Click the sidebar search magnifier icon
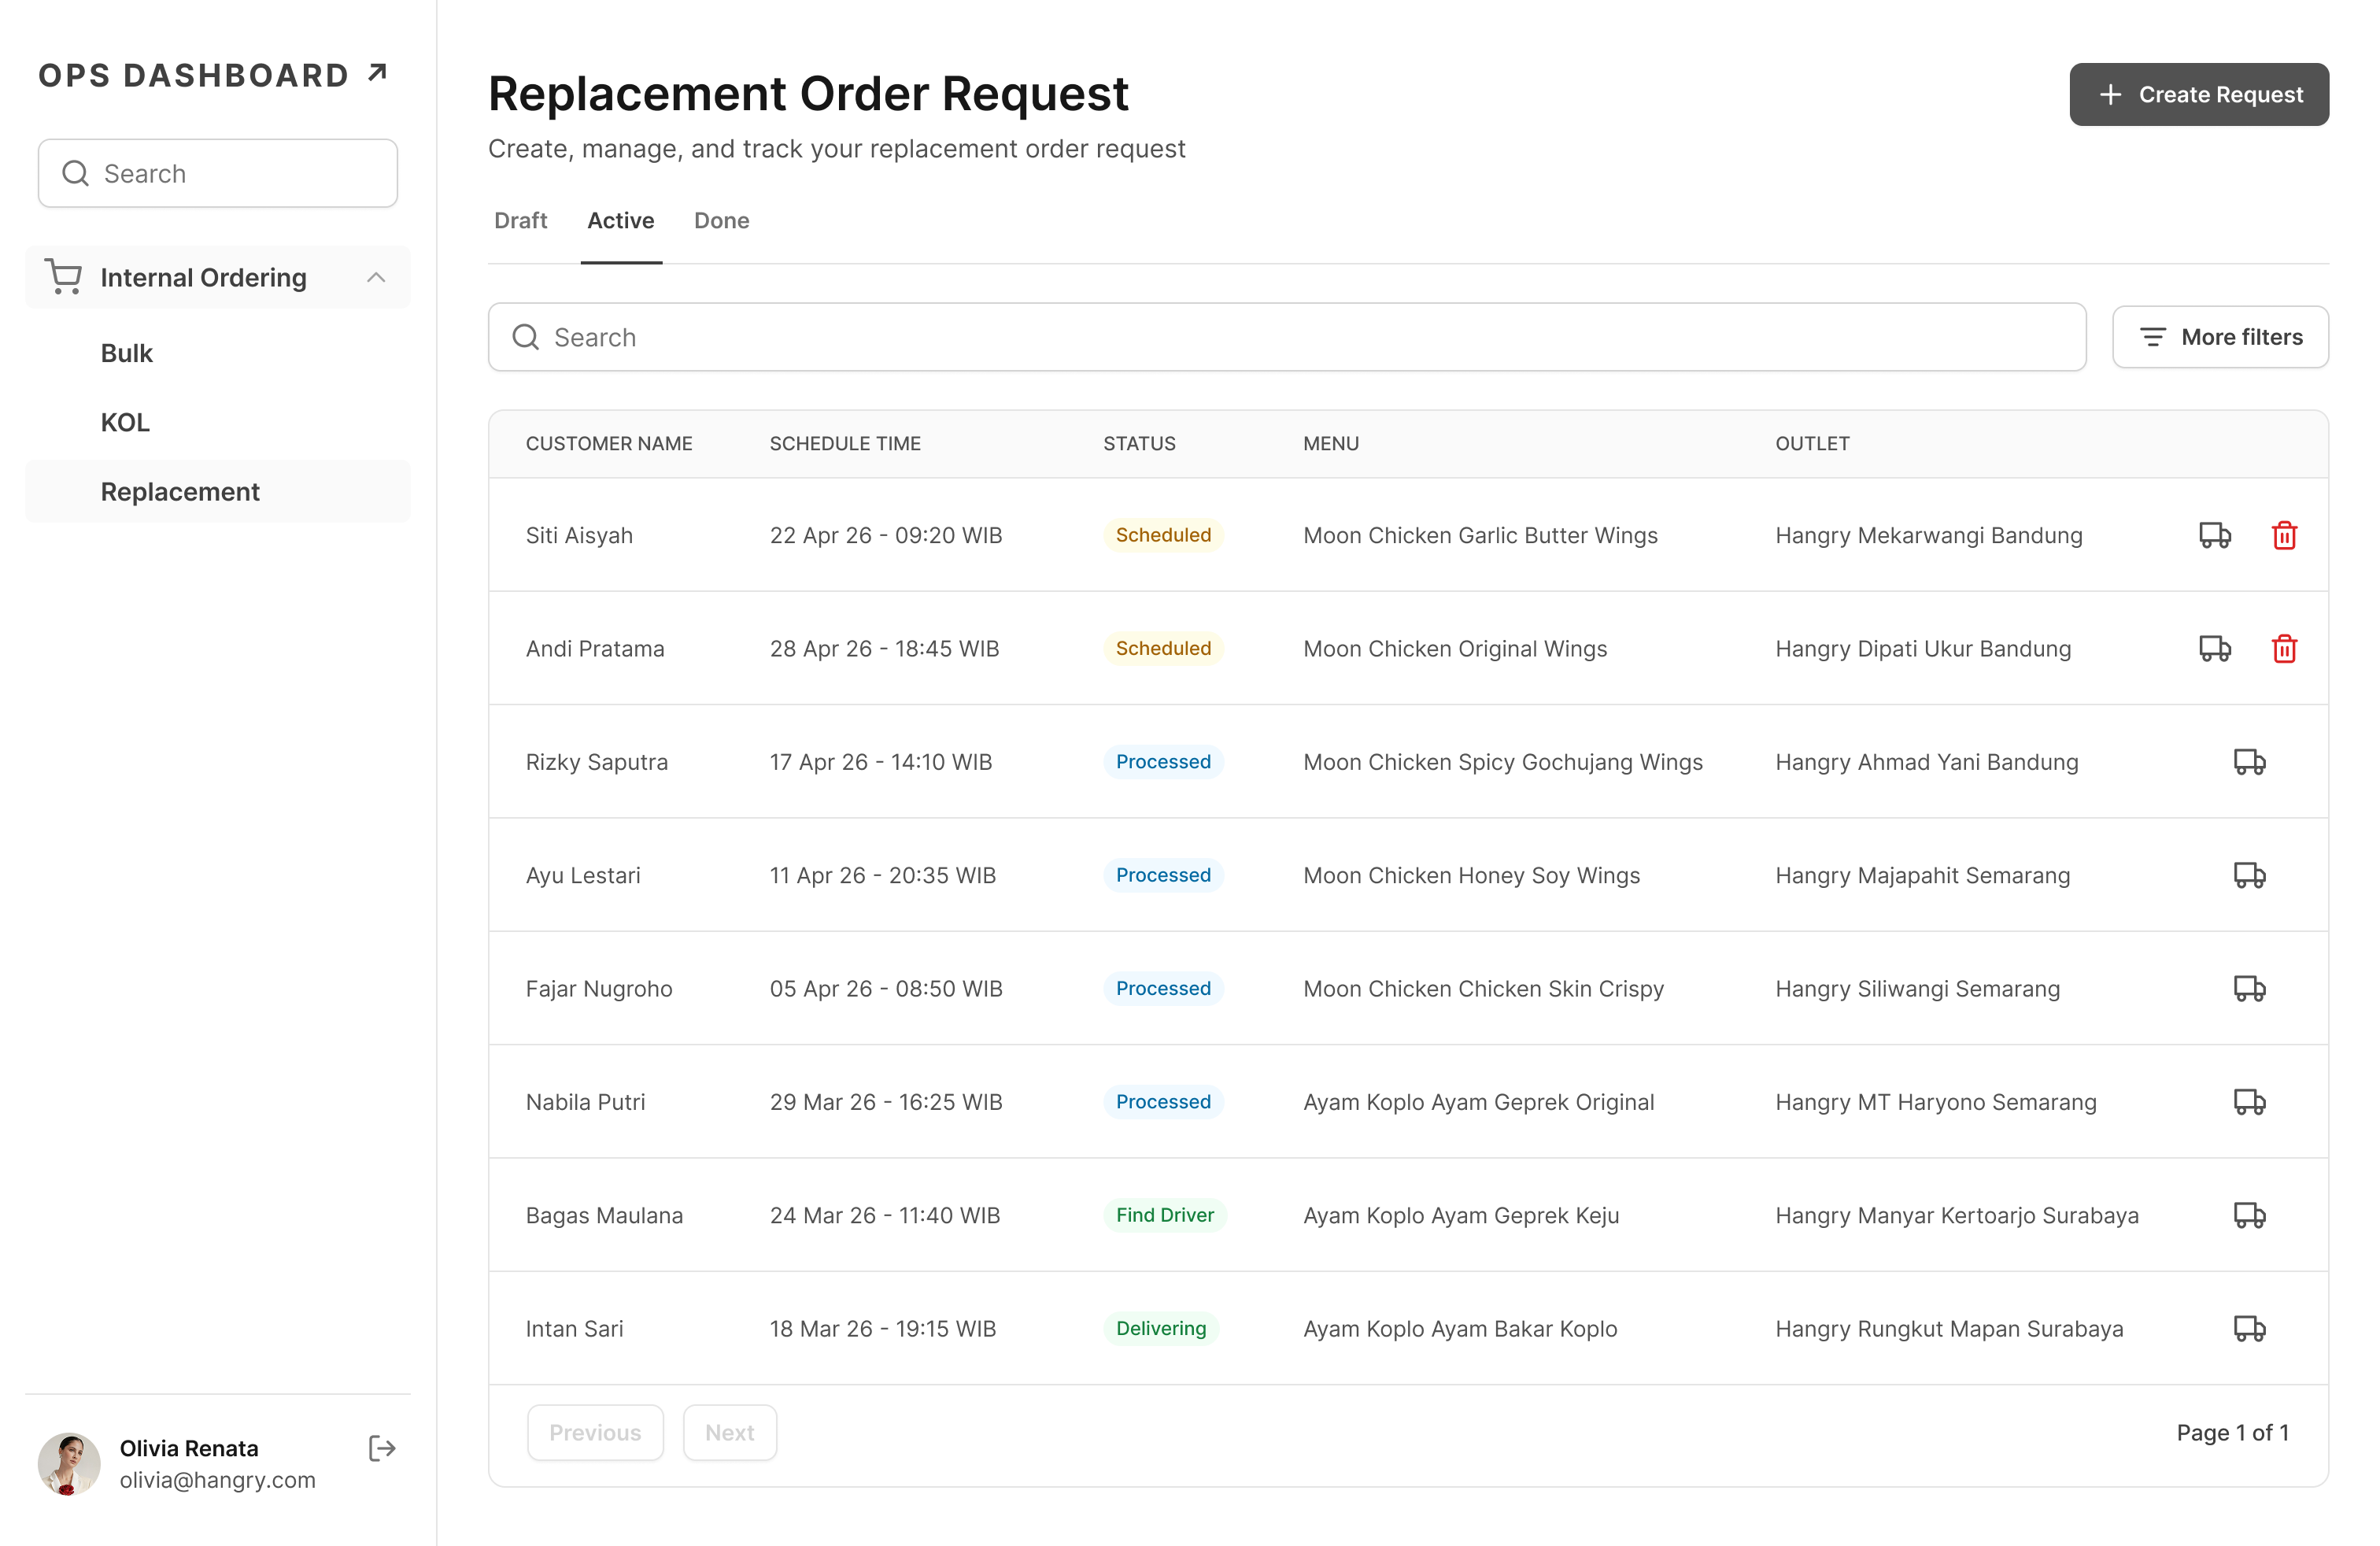The image size is (2380, 1546). click(76, 173)
